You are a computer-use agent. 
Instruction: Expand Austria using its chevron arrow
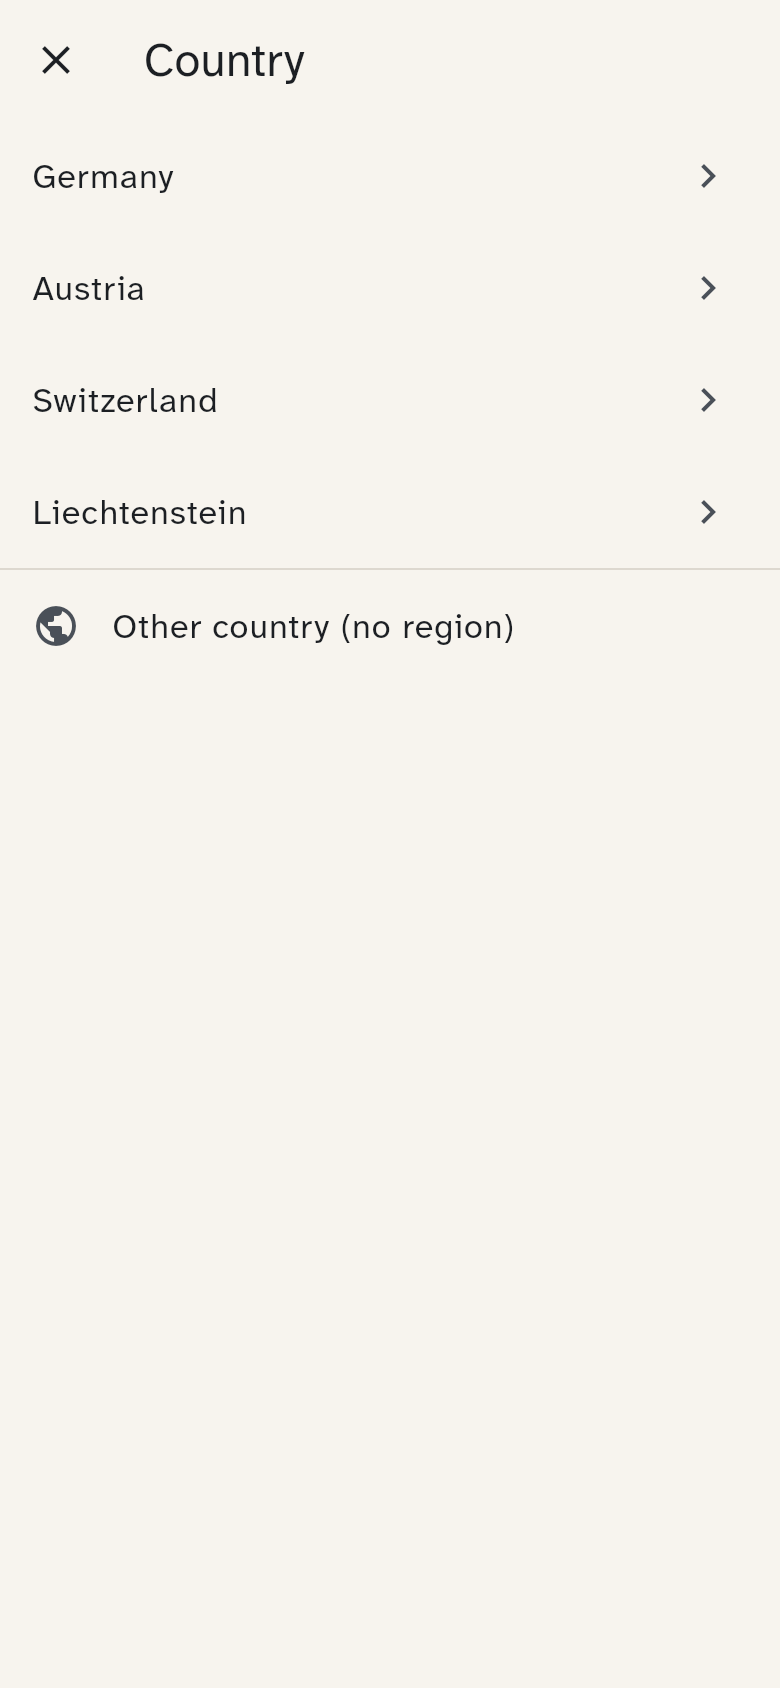click(708, 288)
